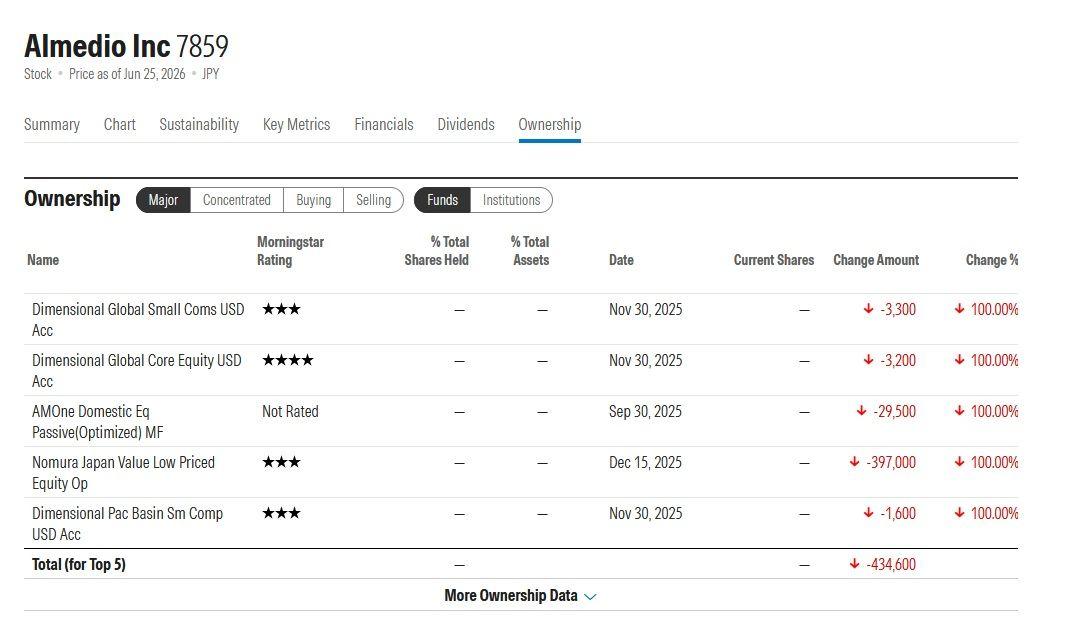Open AMOne Domestic Eq Passive(Optimized) MF

[97, 421]
